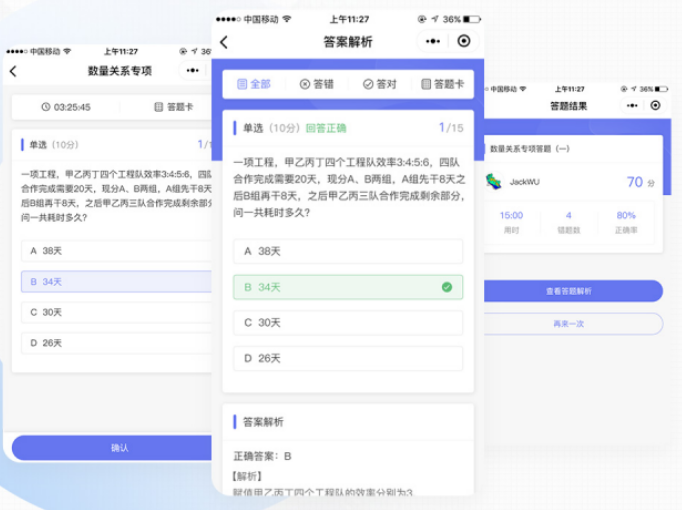Click the 再来一次 button

(572, 324)
